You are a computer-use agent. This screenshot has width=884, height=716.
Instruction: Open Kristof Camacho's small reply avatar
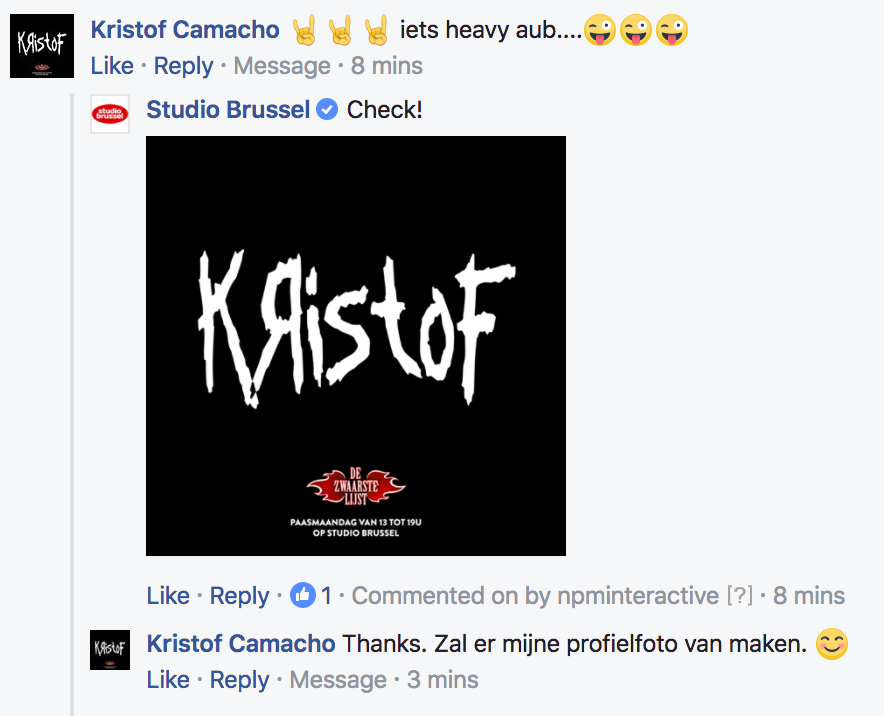[110, 650]
